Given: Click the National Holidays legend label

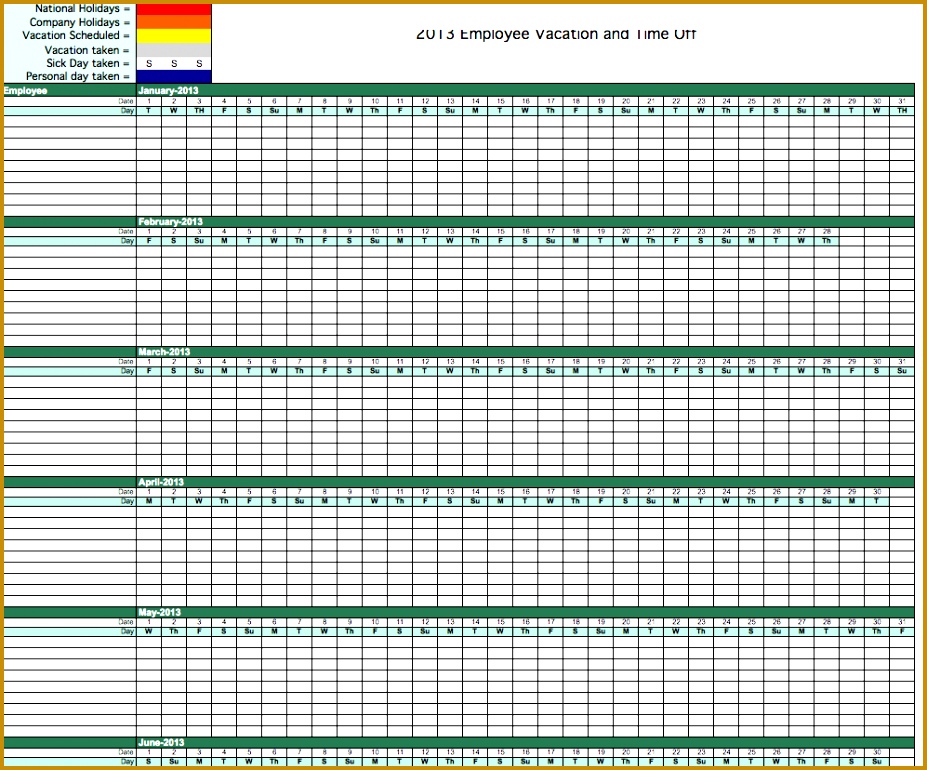Looking at the screenshot, I should 77,9.
